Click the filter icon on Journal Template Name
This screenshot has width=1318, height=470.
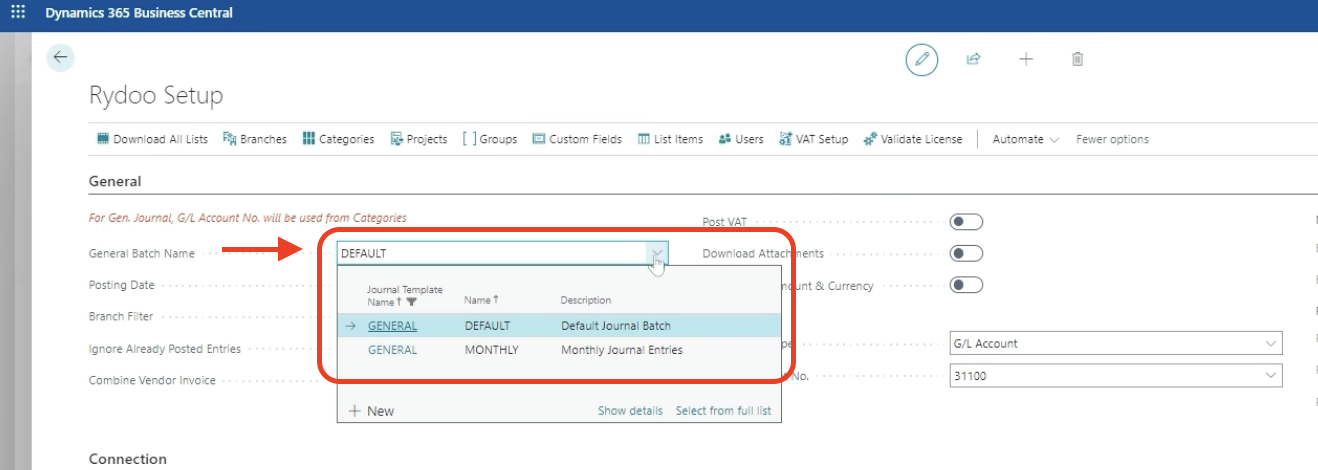(412, 301)
